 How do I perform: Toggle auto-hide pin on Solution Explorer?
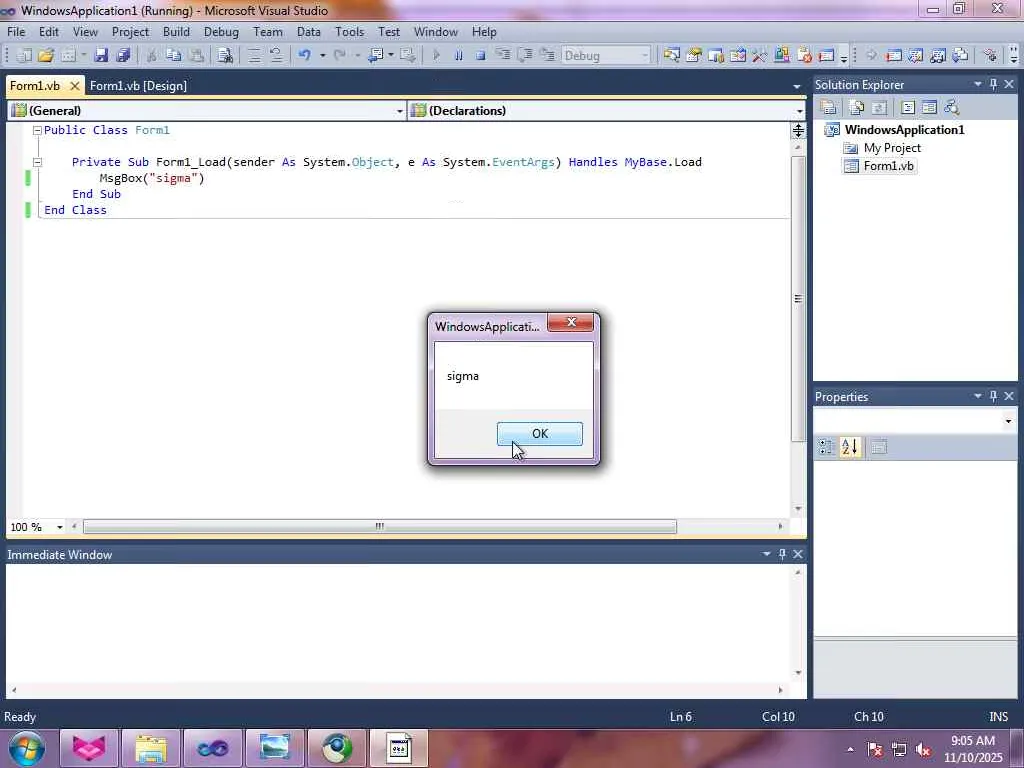tap(993, 84)
